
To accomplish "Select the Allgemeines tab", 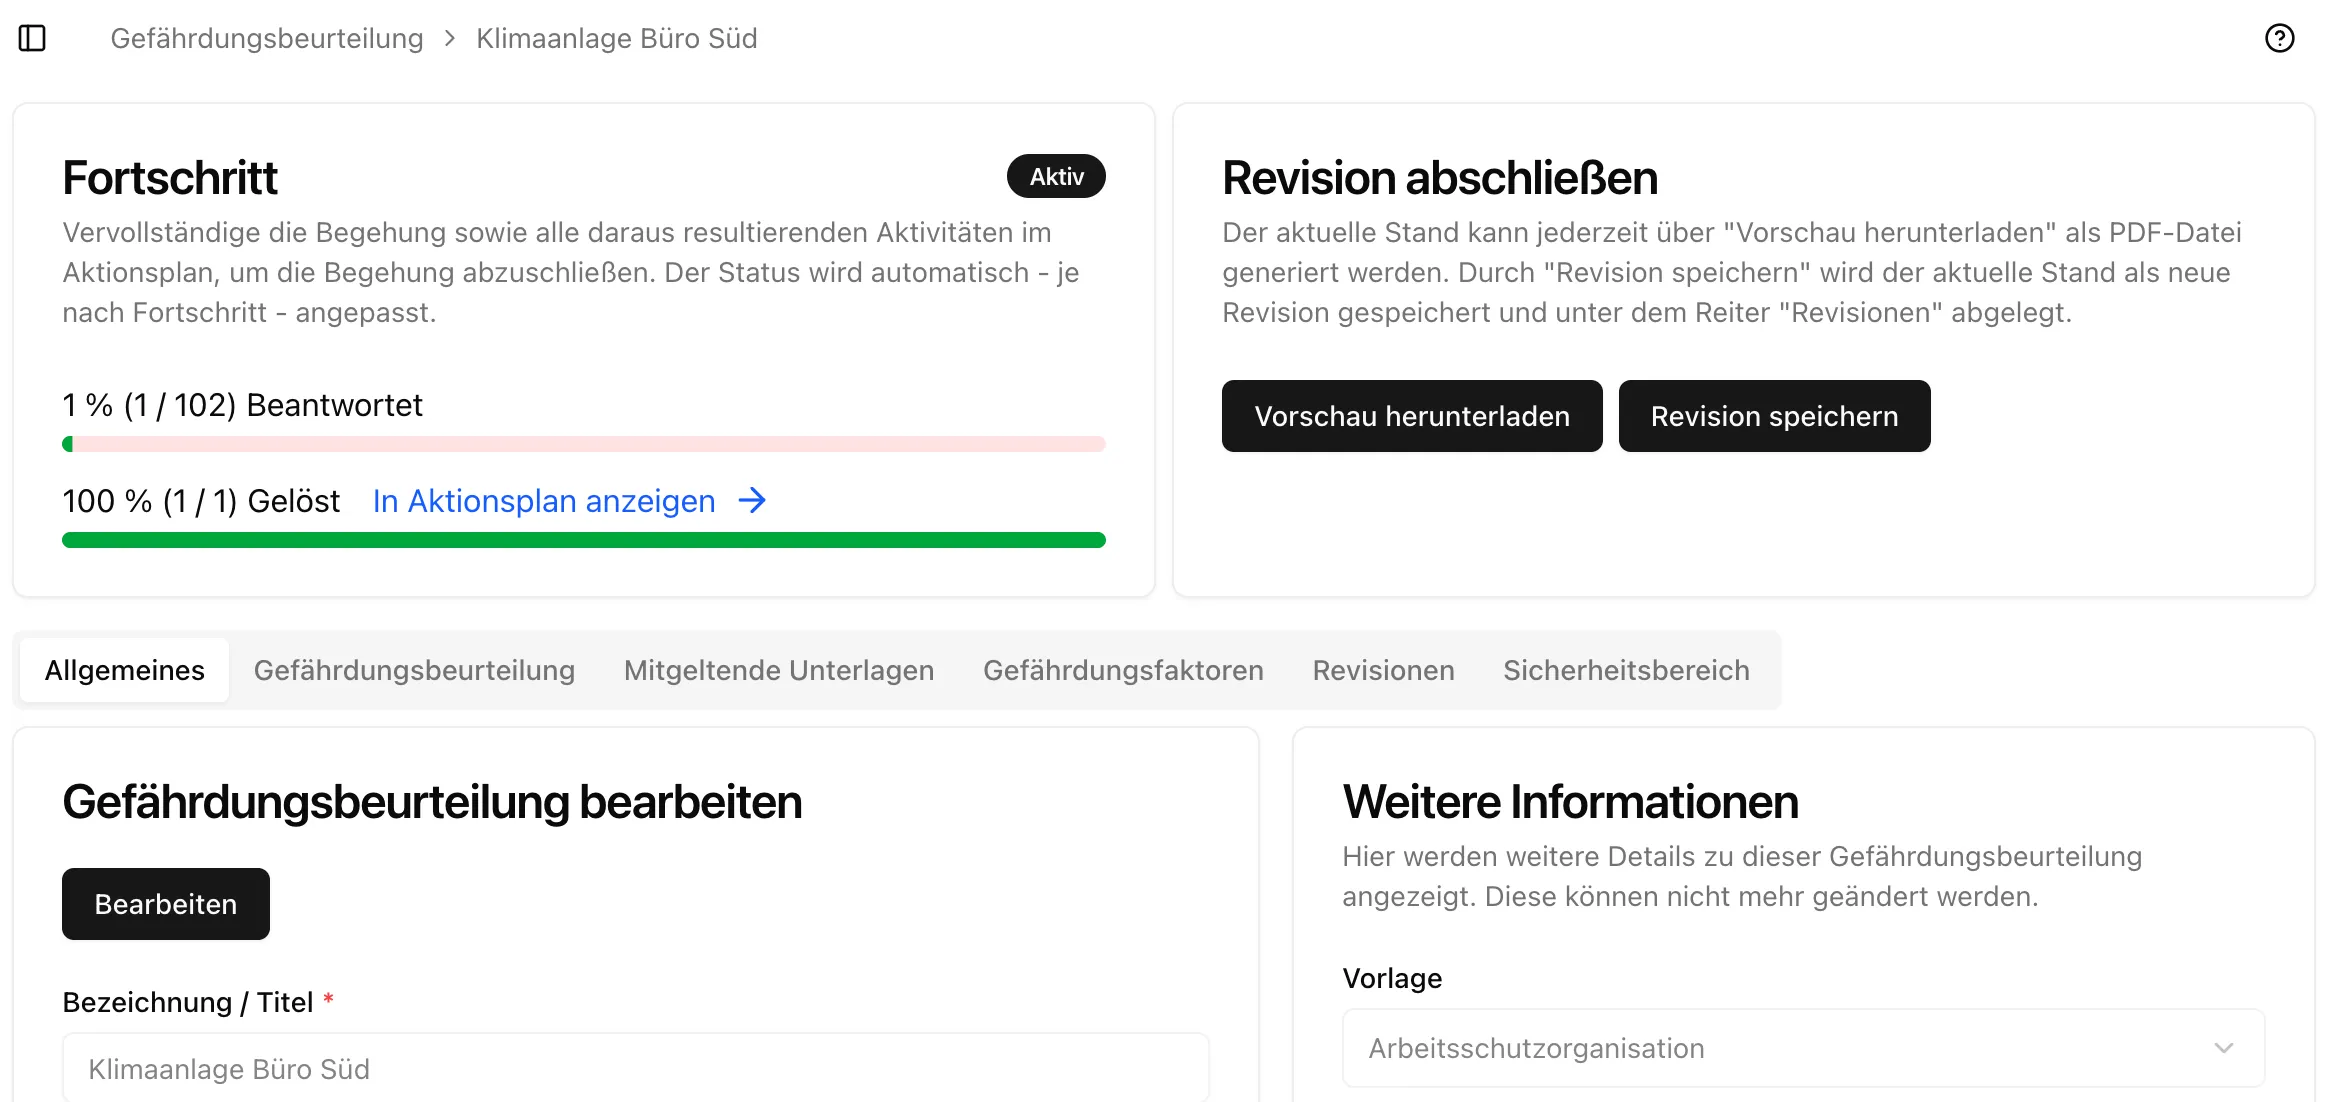I will coord(124,670).
